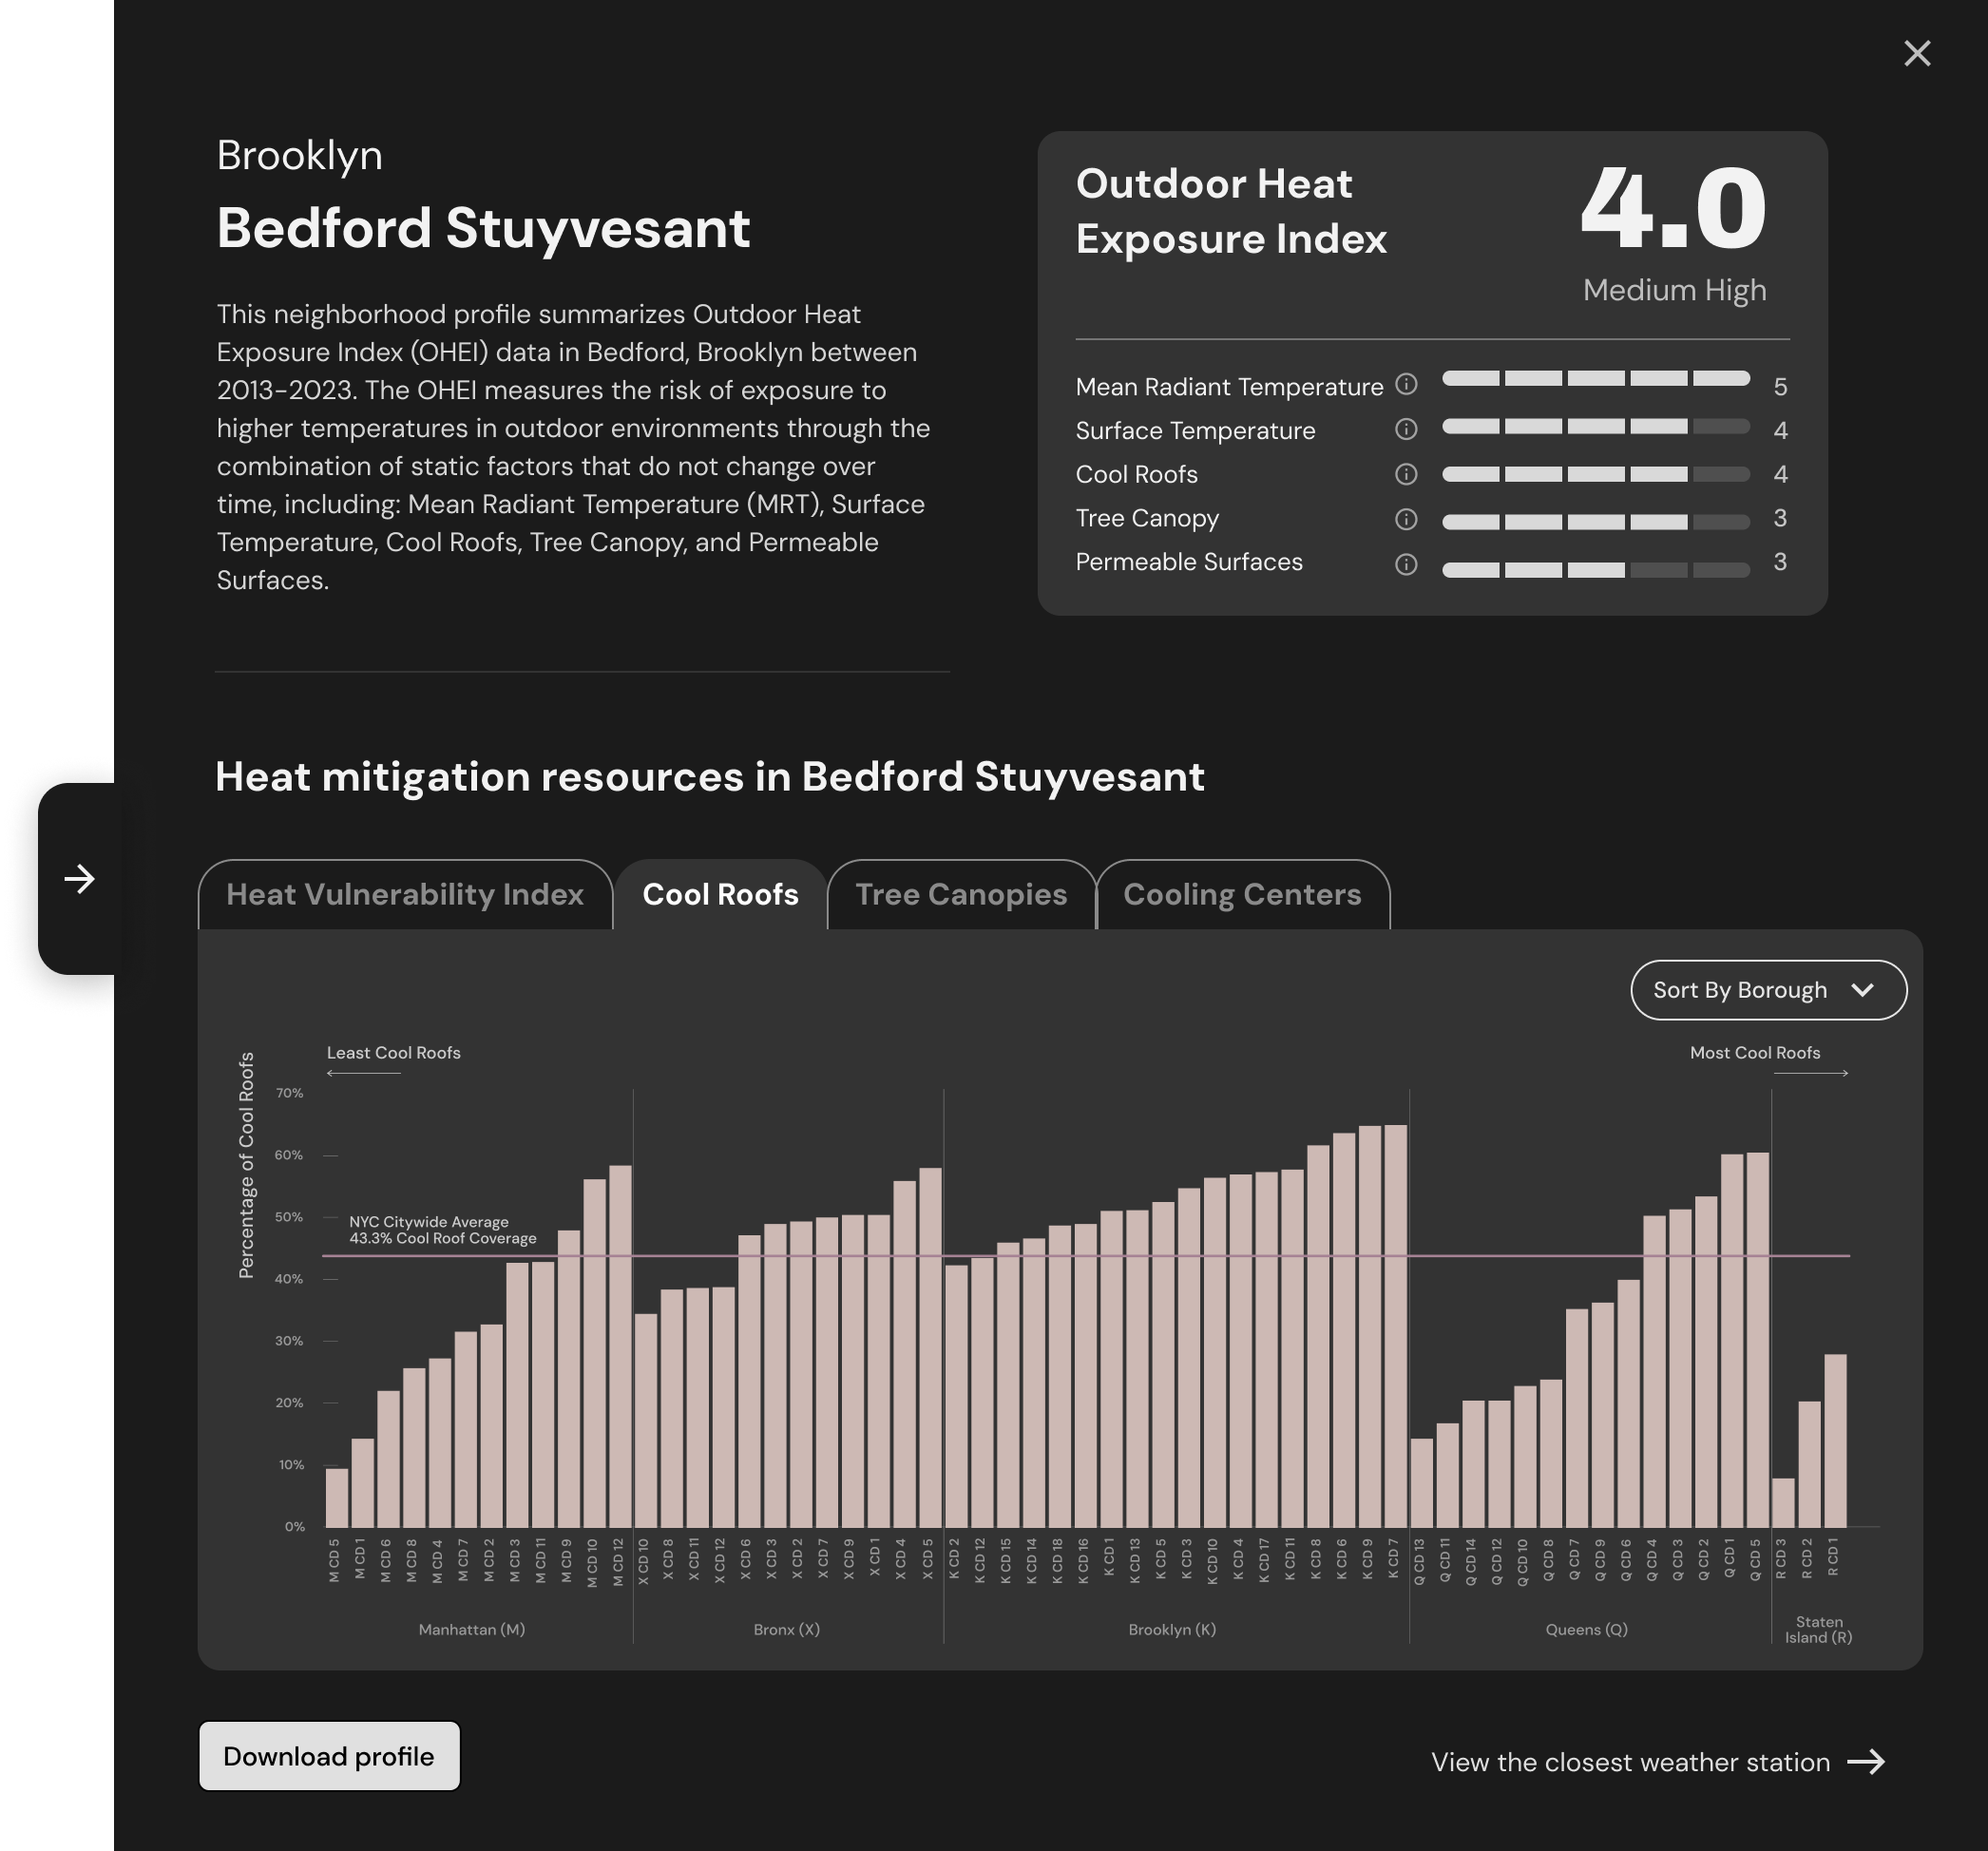Click the Medium High rating text

(1675, 290)
